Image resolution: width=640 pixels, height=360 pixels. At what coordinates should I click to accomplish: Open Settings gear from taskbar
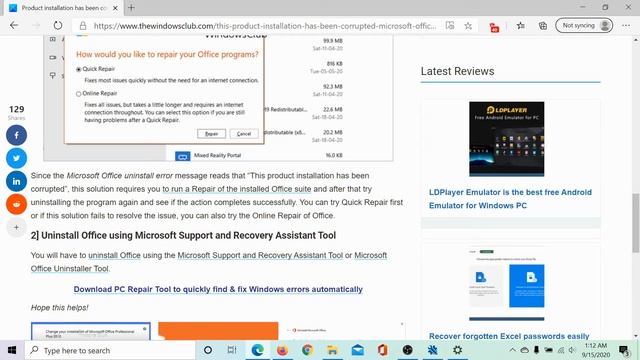(x=458, y=350)
